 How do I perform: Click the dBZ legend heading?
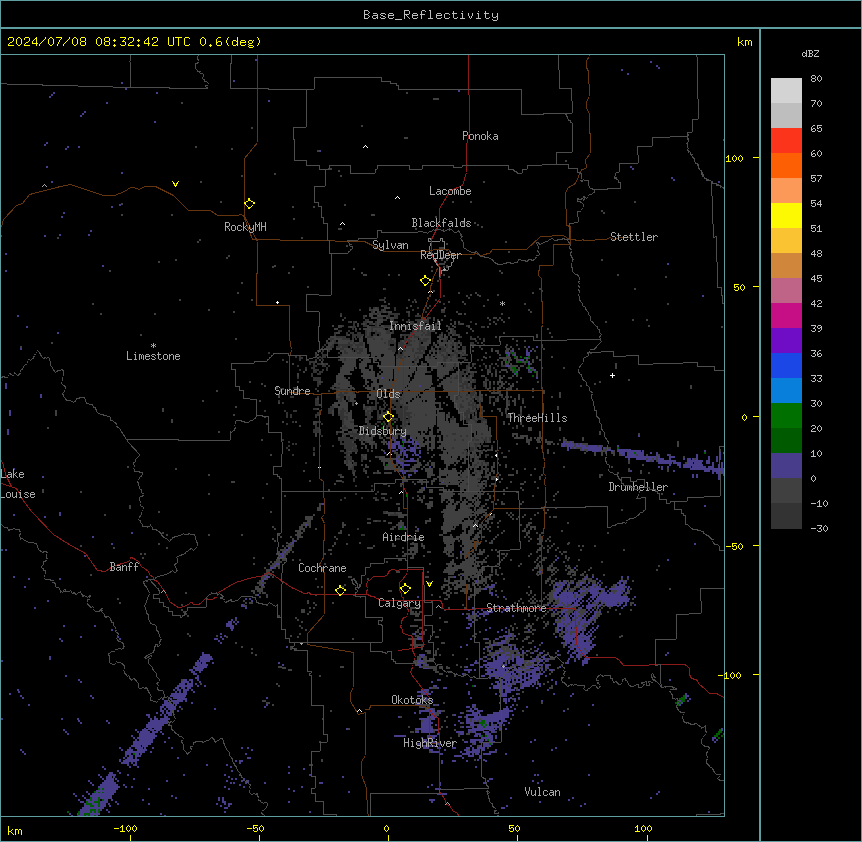click(810, 54)
